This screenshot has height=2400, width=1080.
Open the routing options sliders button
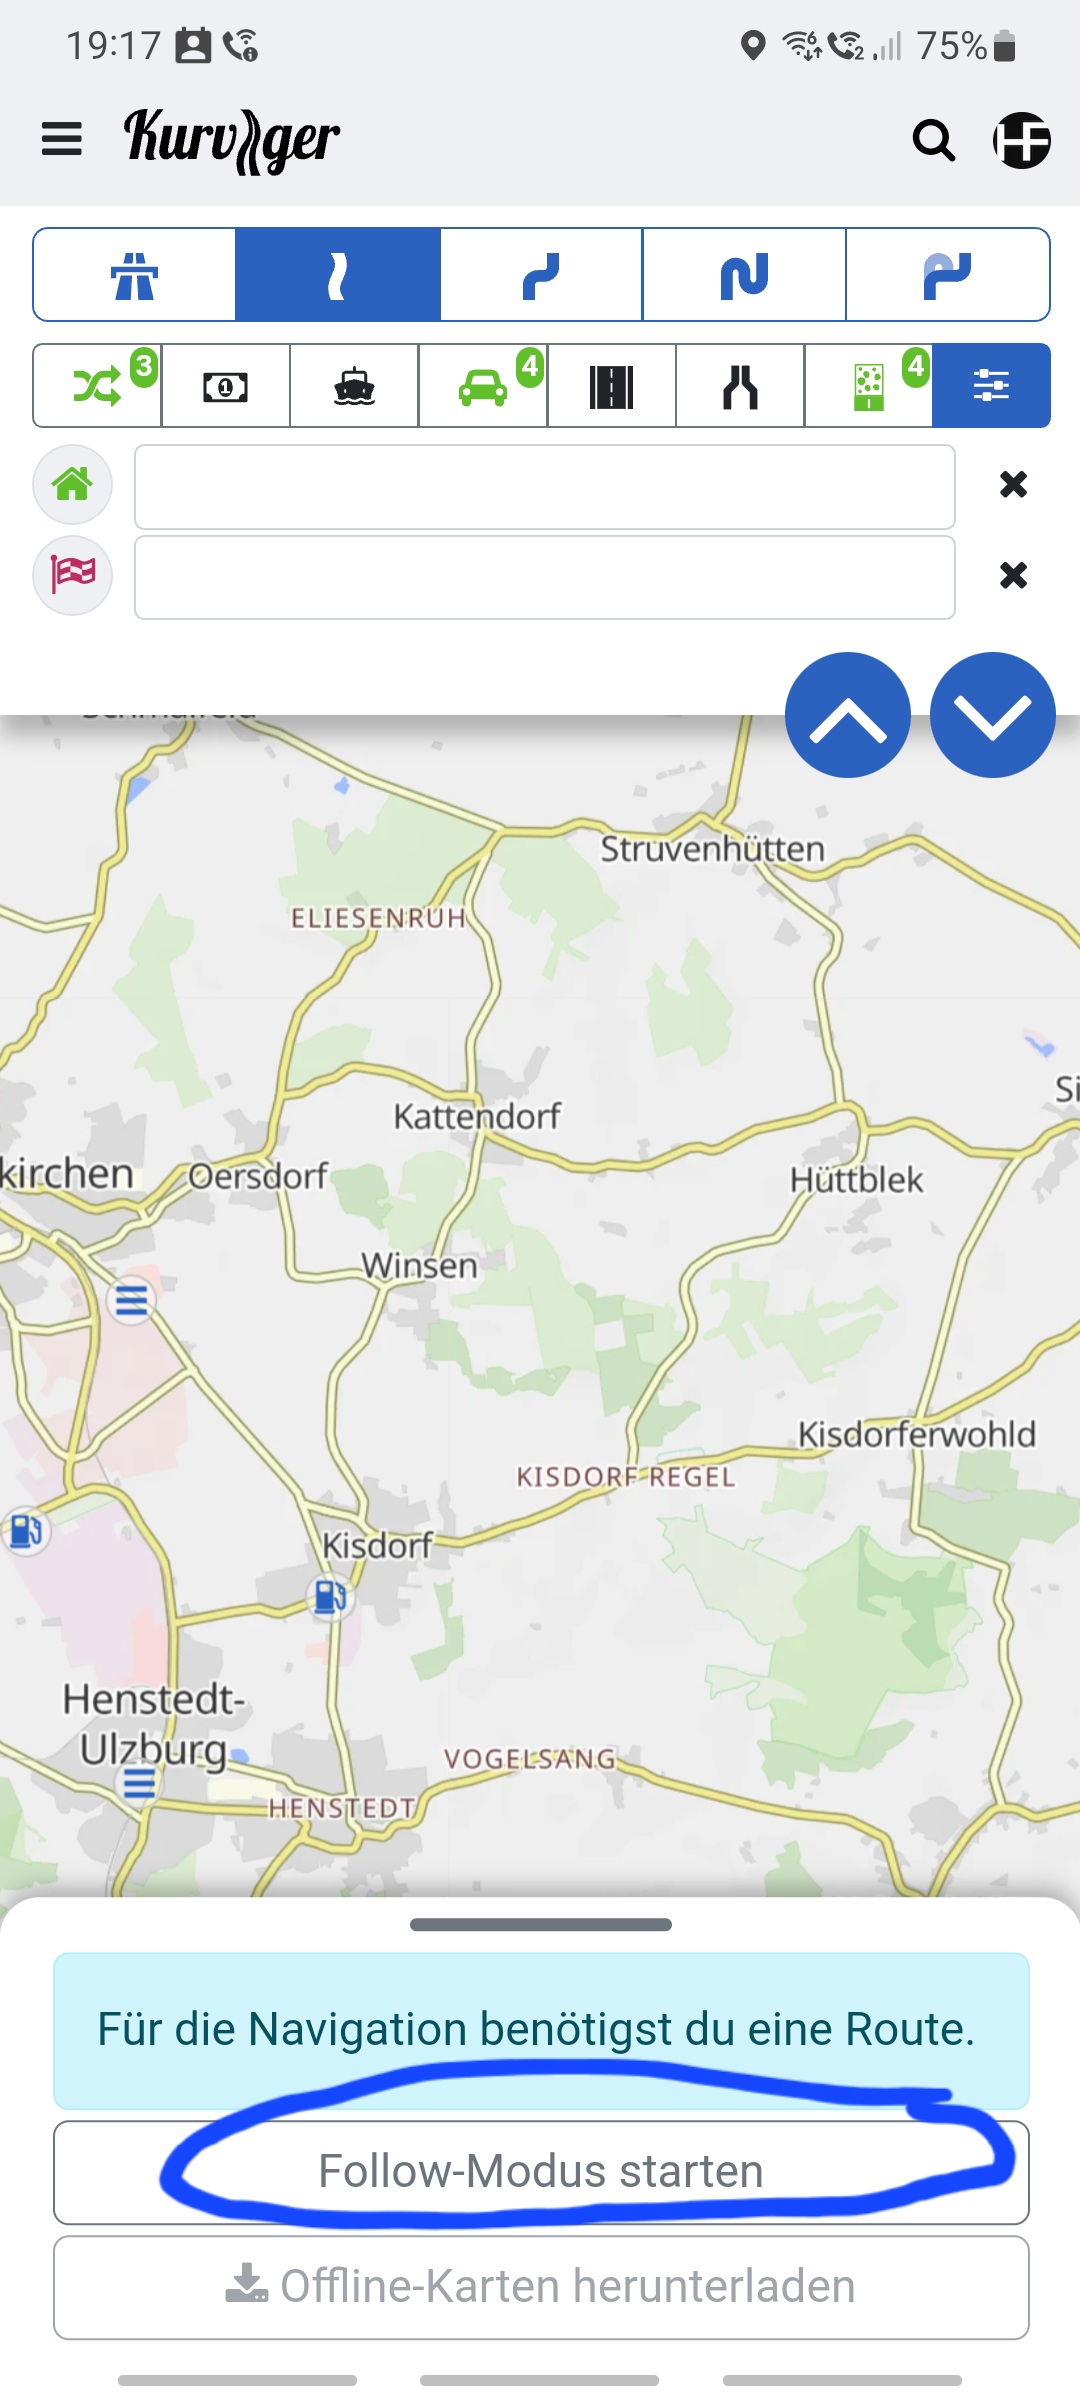991,386
